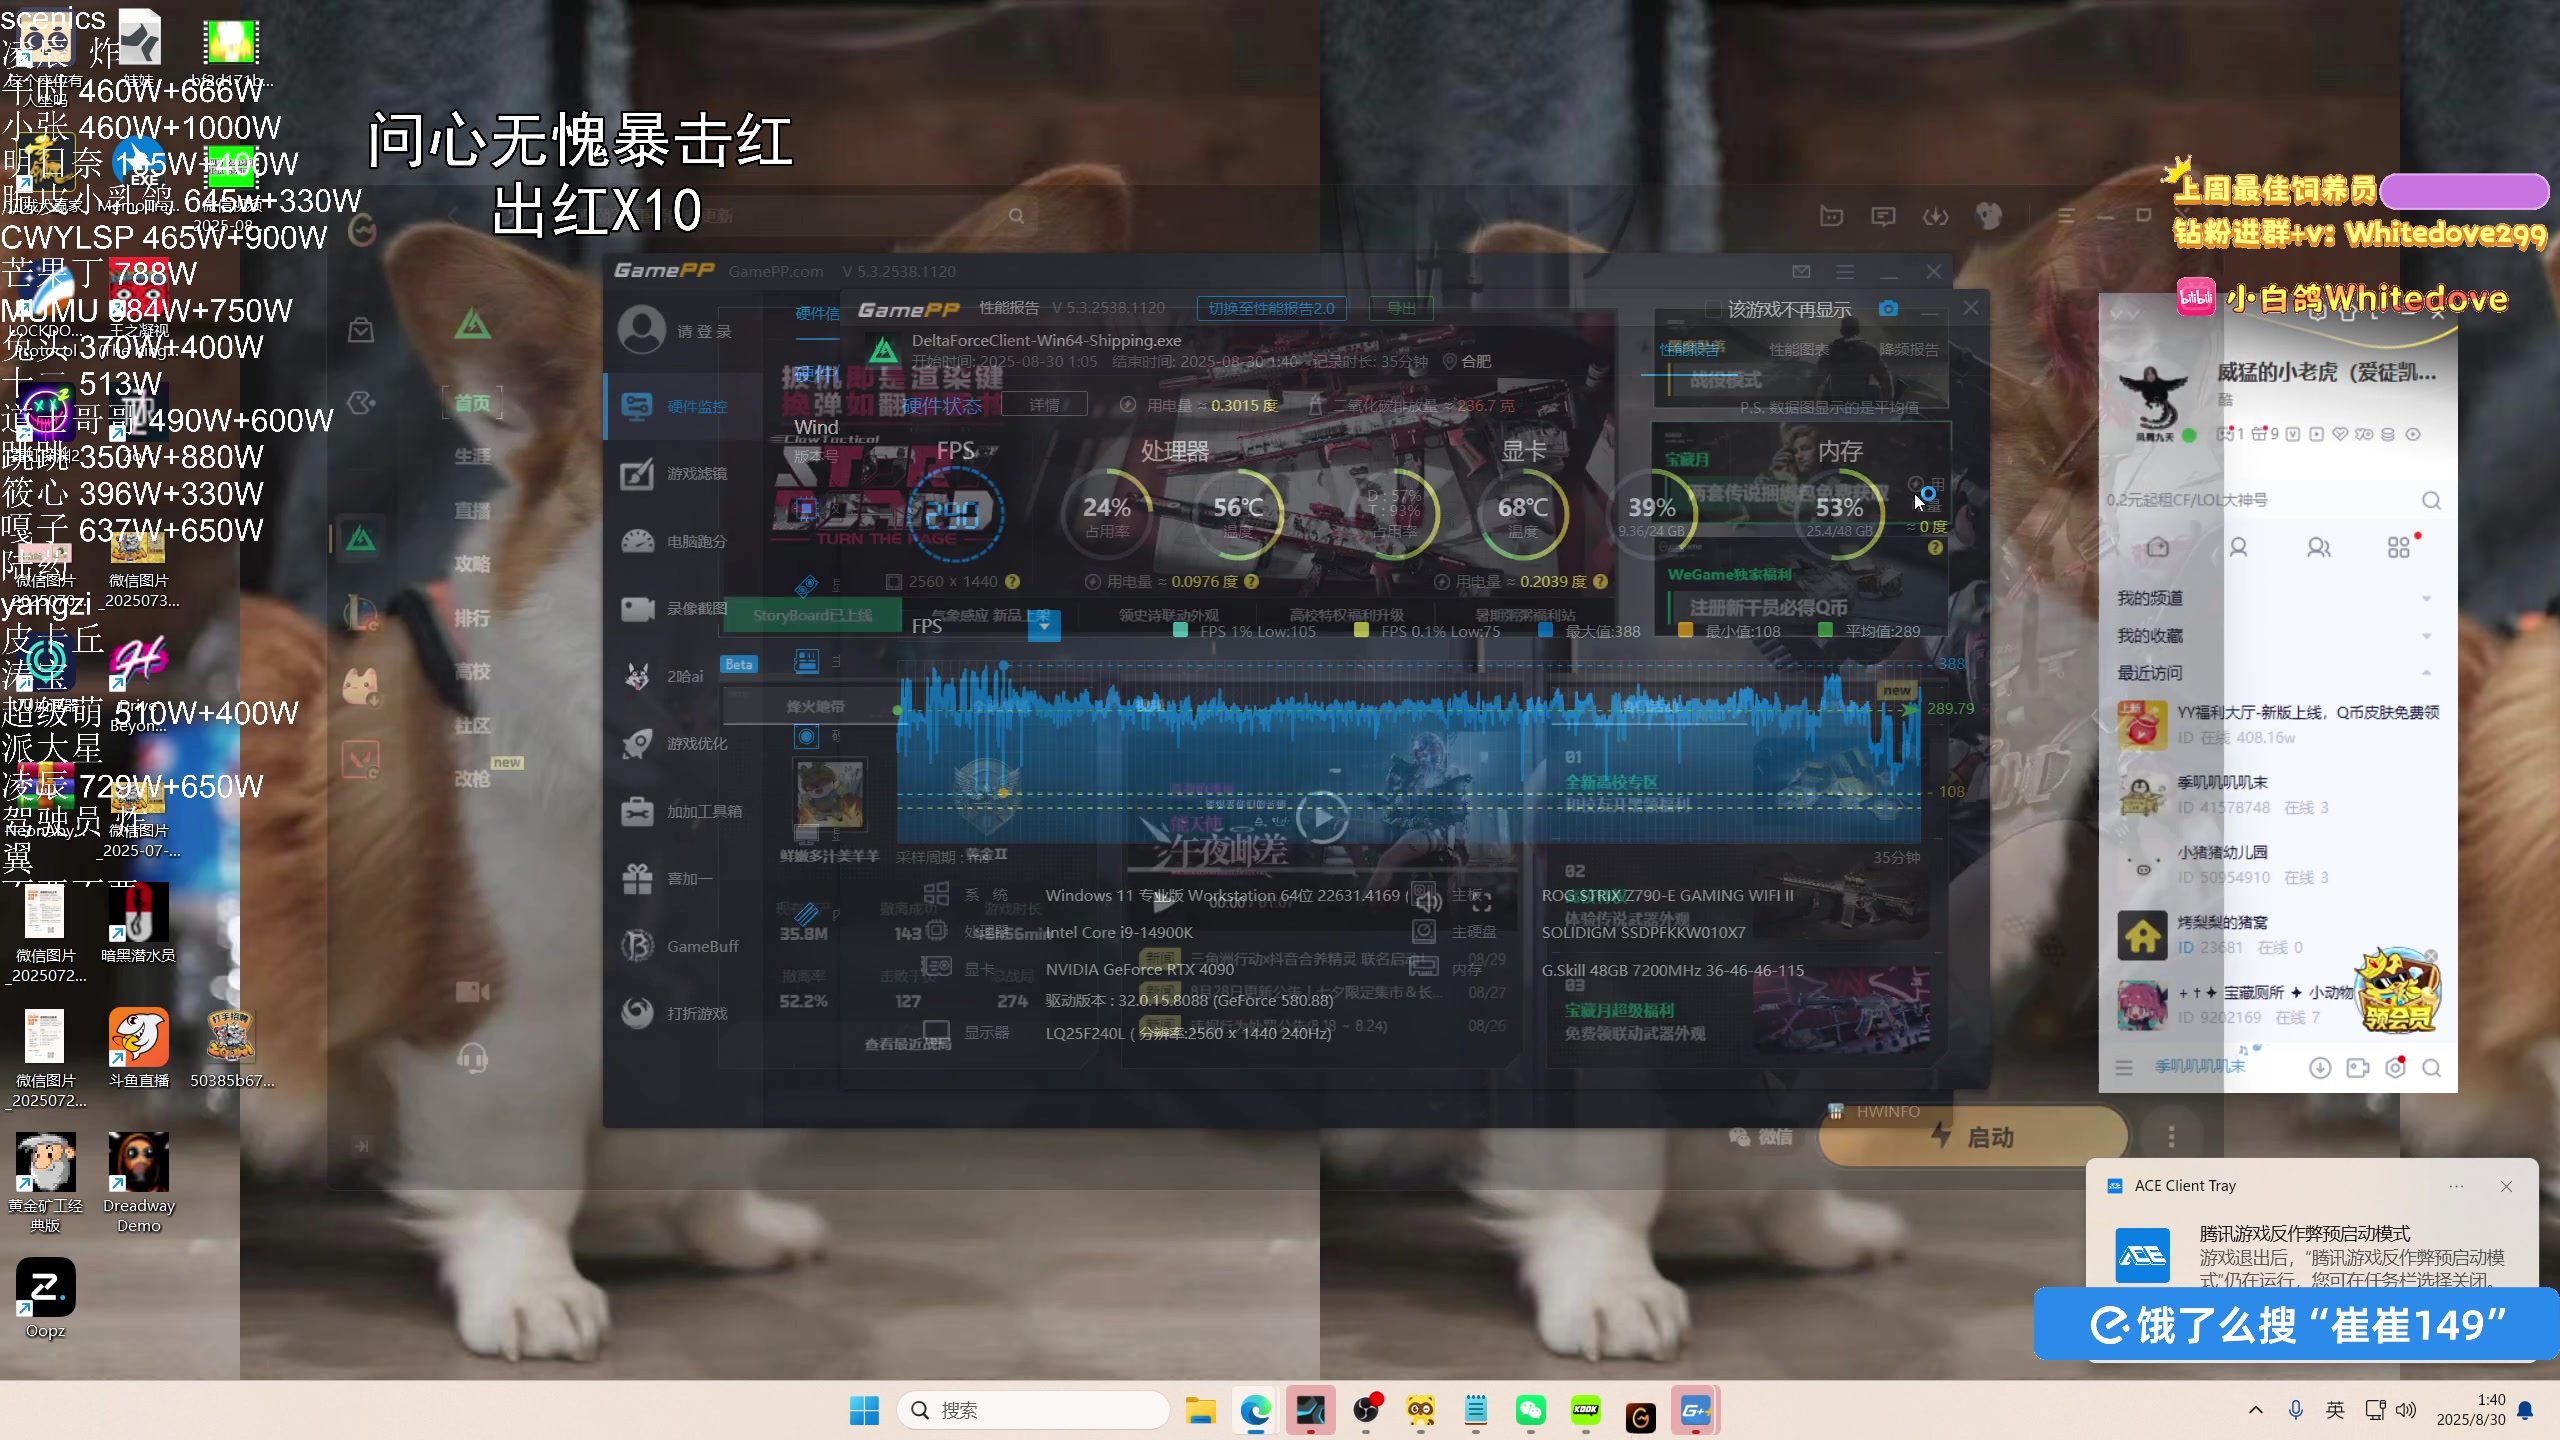Click the 导出 export button
The height and width of the screenshot is (1440, 2560).
(x=1401, y=308)
